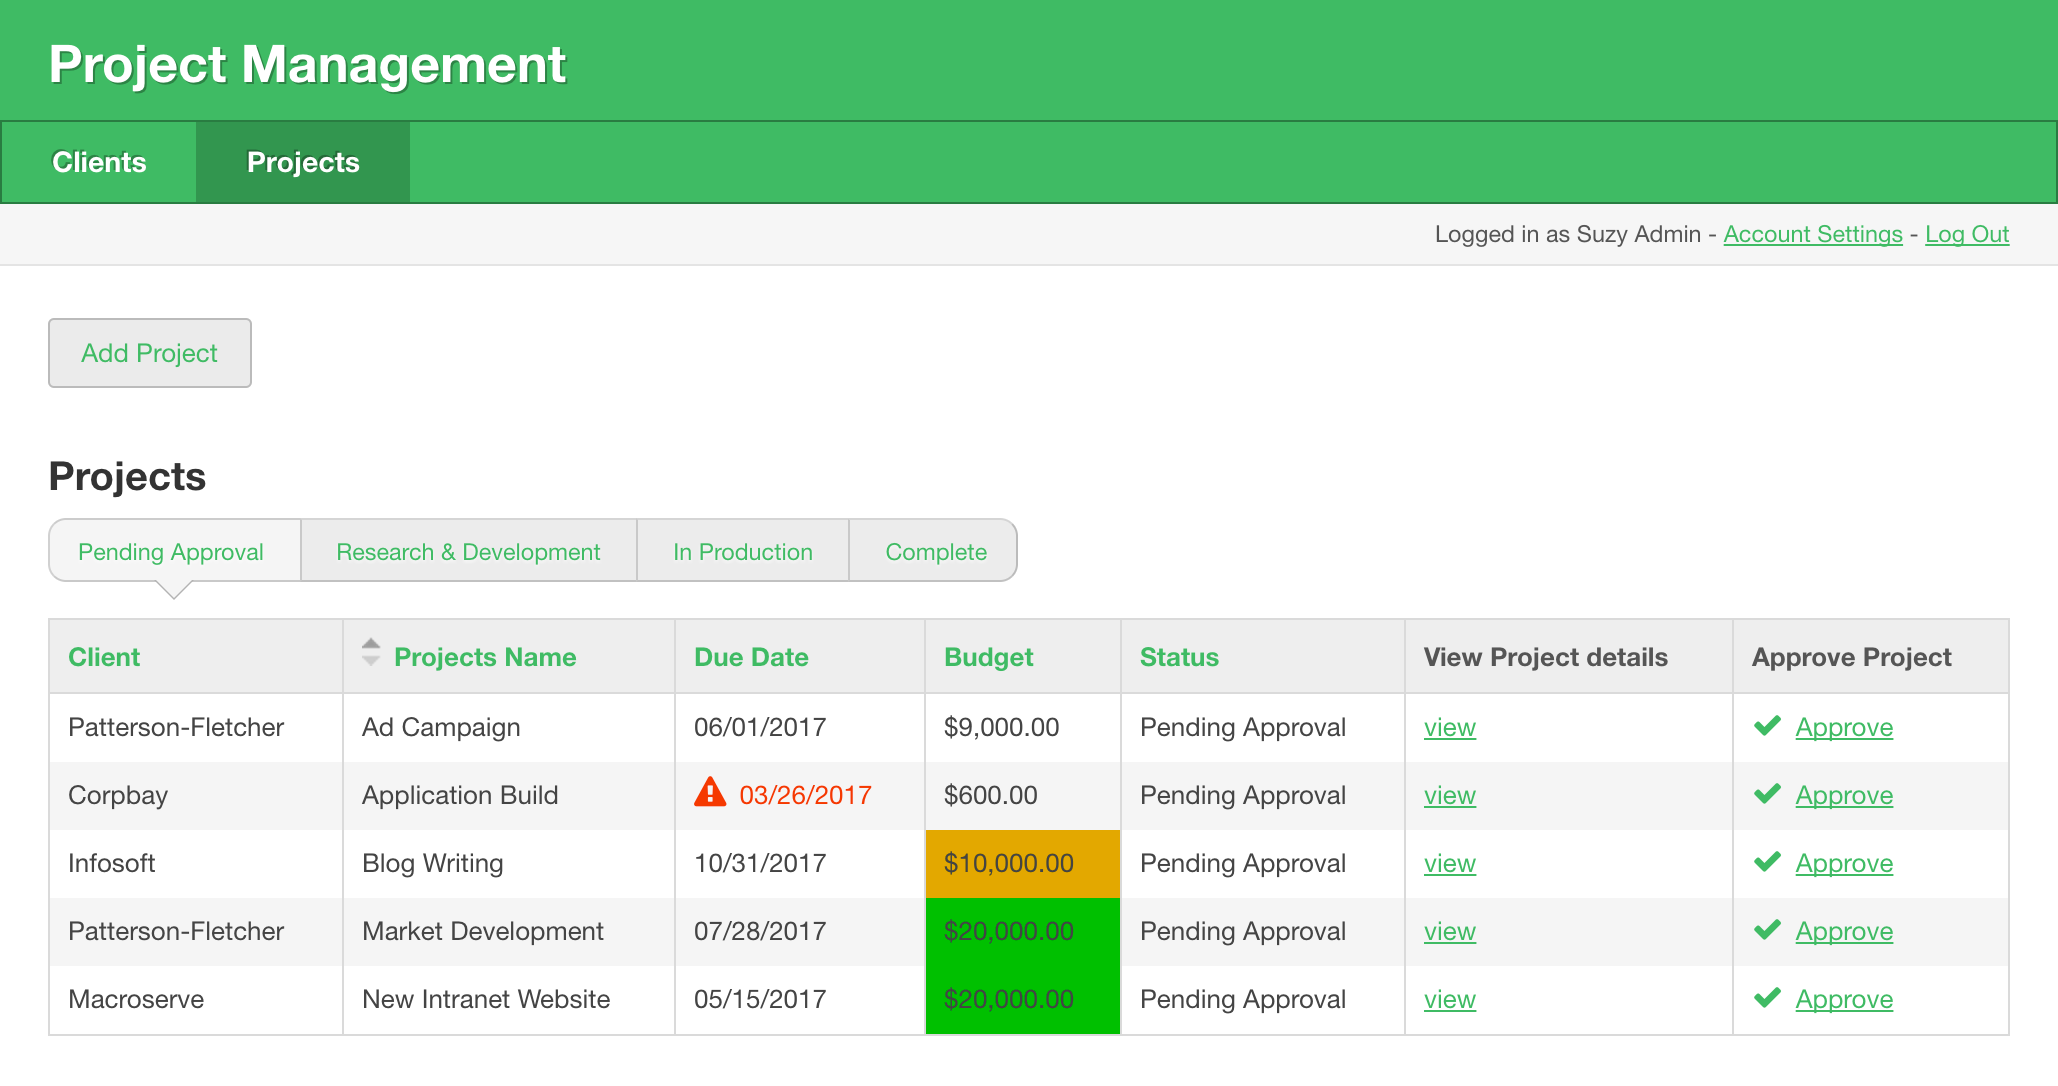Sort table by Due Date header
2058x1086 pixels.
coord(751,657)
